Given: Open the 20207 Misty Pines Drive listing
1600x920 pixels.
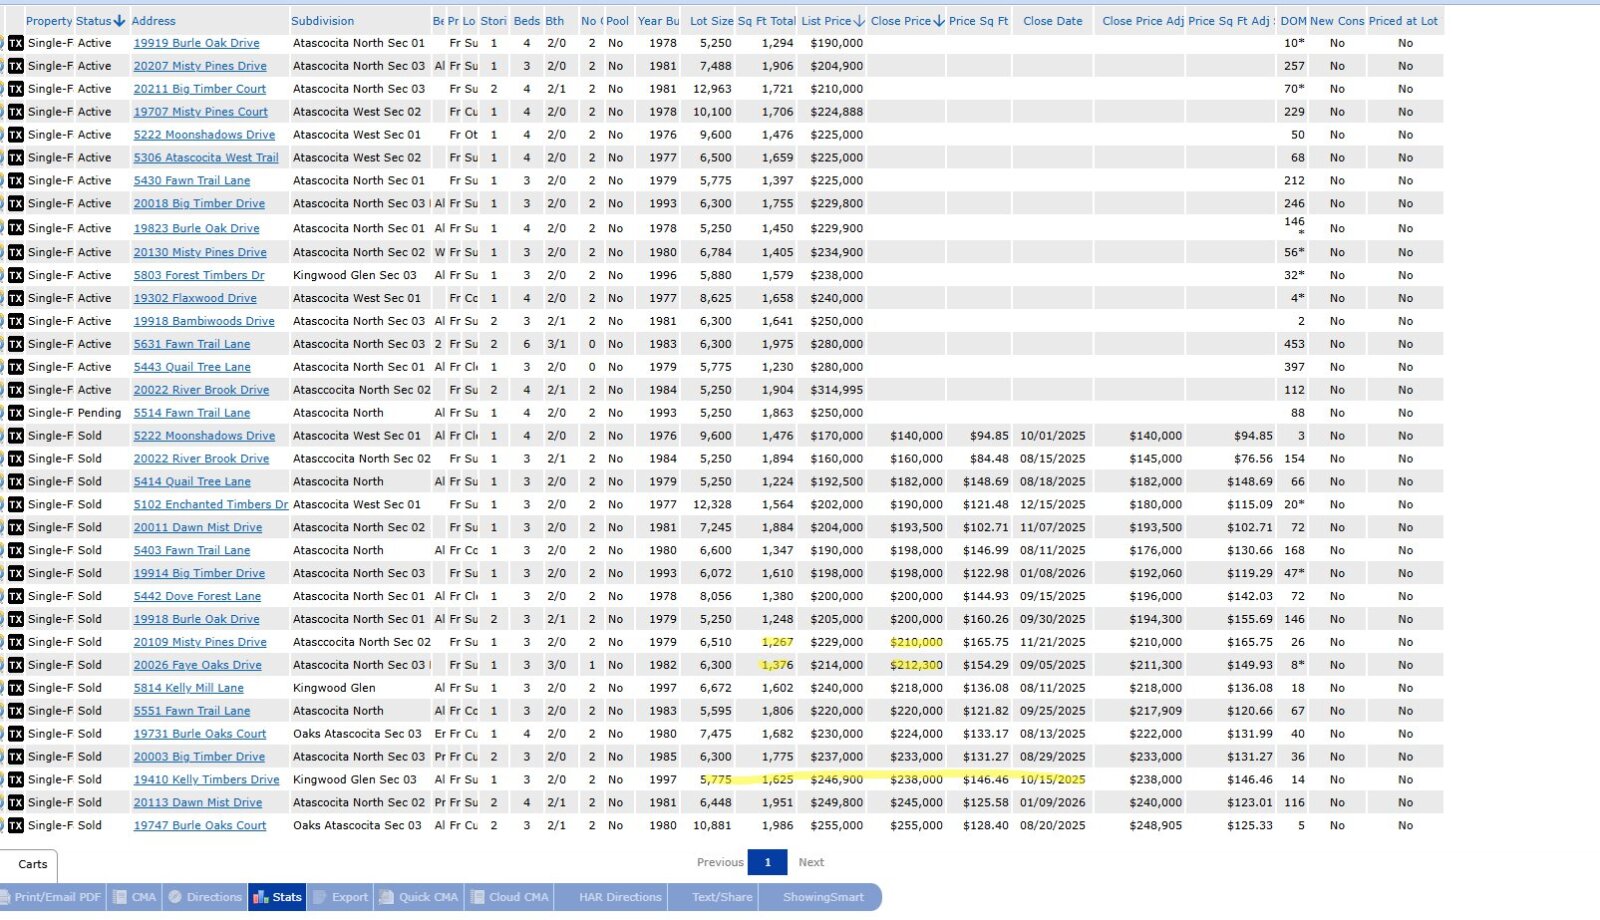Looking at the screenshot, I should 200,66.
